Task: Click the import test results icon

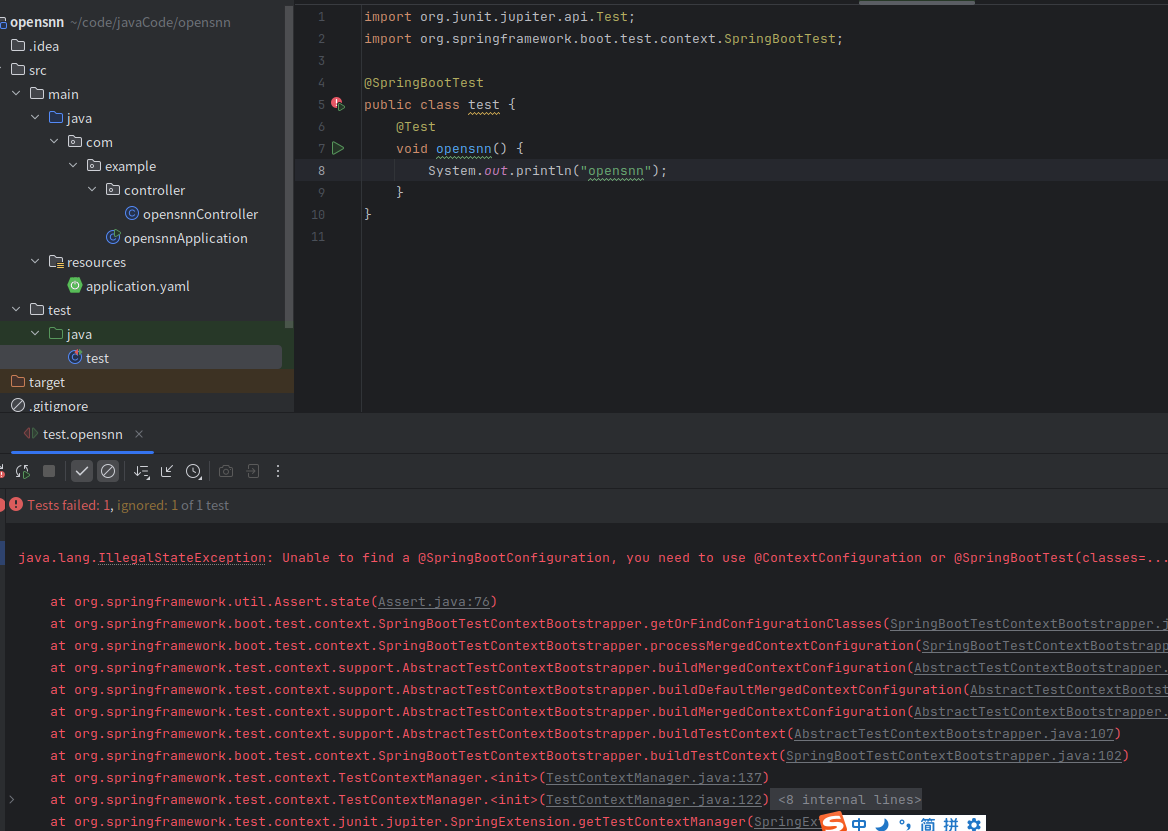Action: coord(253,471)
